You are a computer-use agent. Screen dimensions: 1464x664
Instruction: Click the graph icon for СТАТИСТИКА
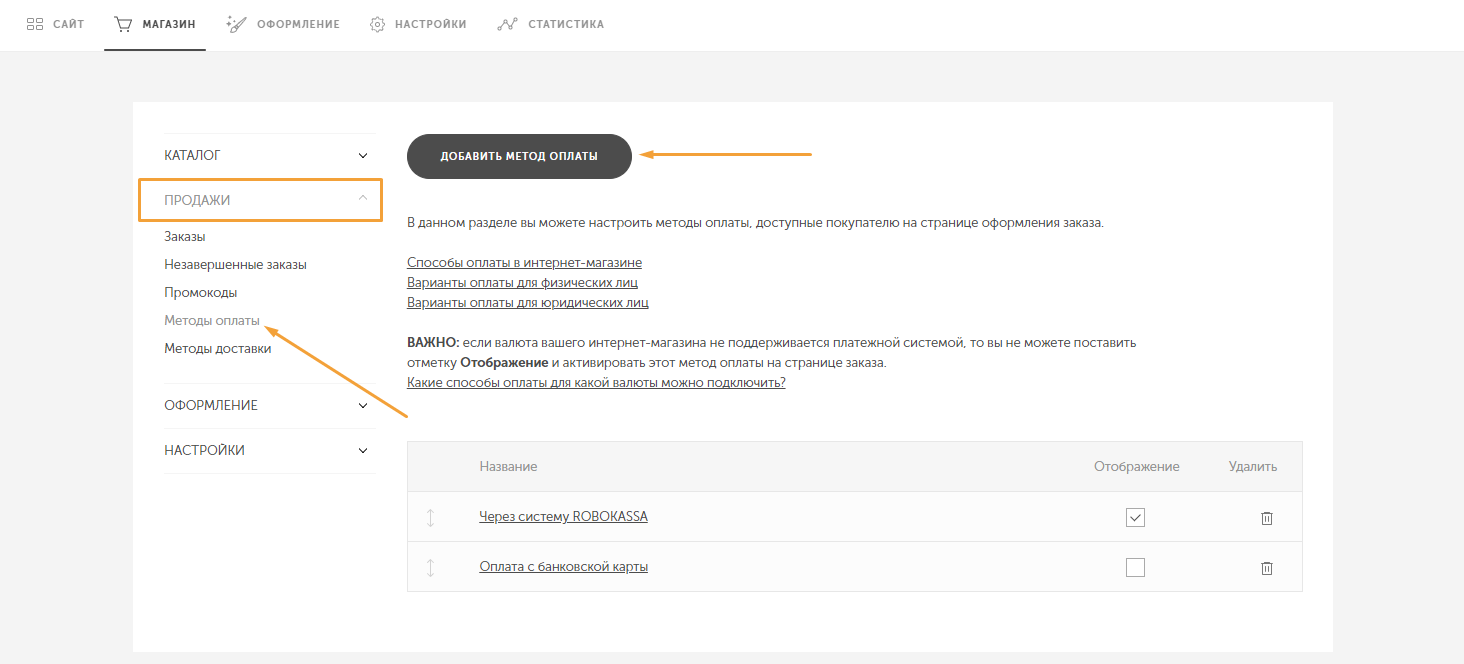pos(507,24)
